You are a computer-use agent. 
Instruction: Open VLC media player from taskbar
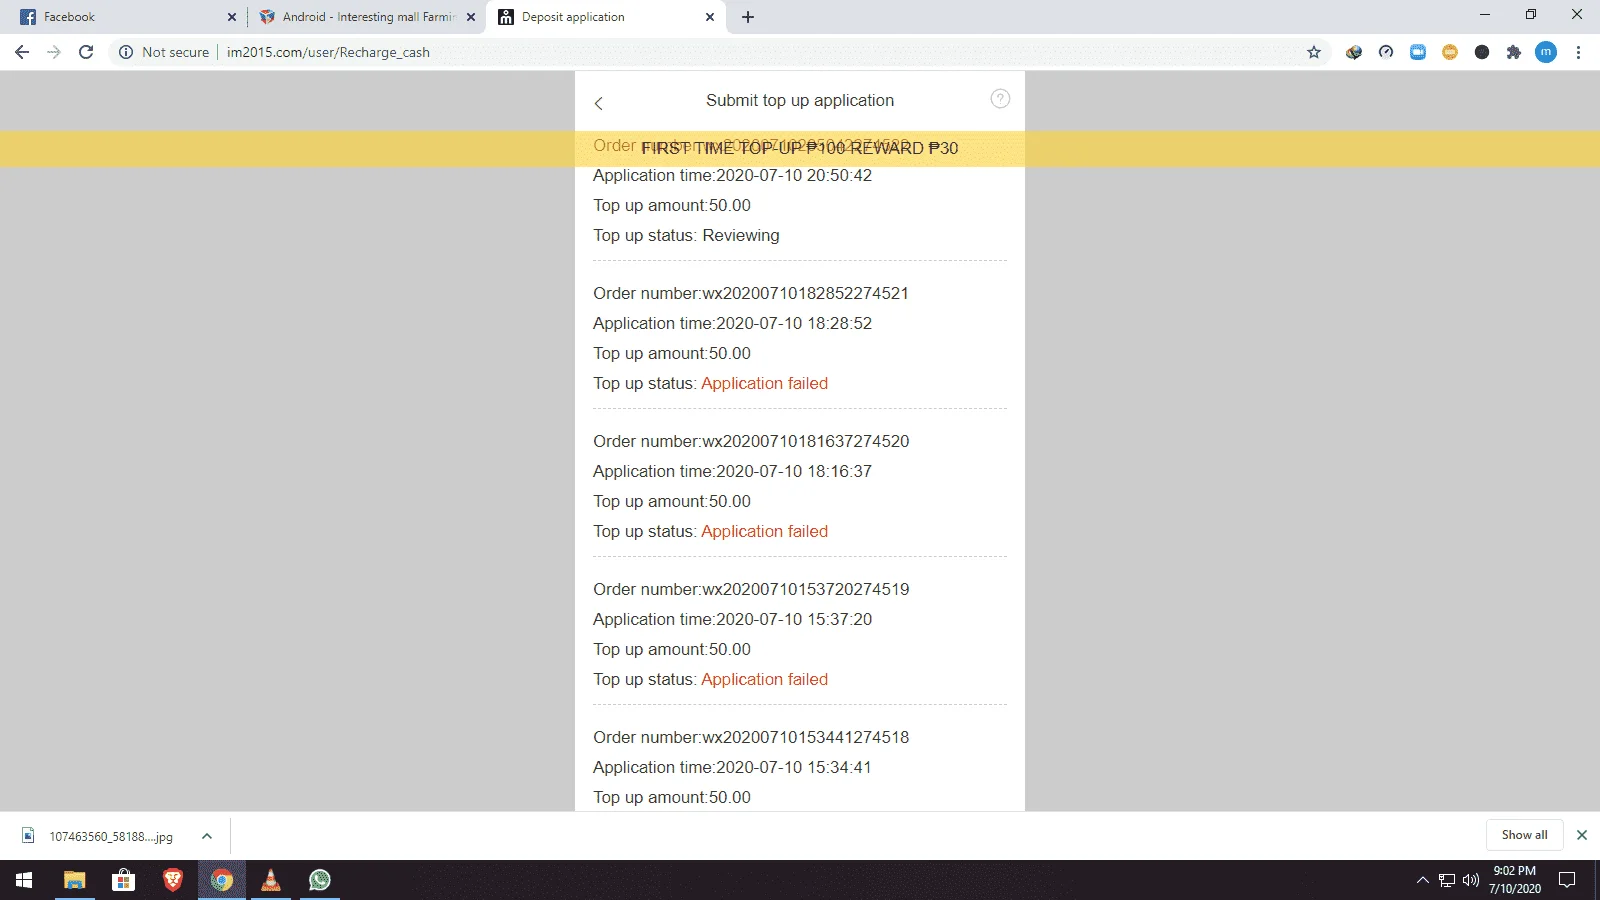(270, 880)
